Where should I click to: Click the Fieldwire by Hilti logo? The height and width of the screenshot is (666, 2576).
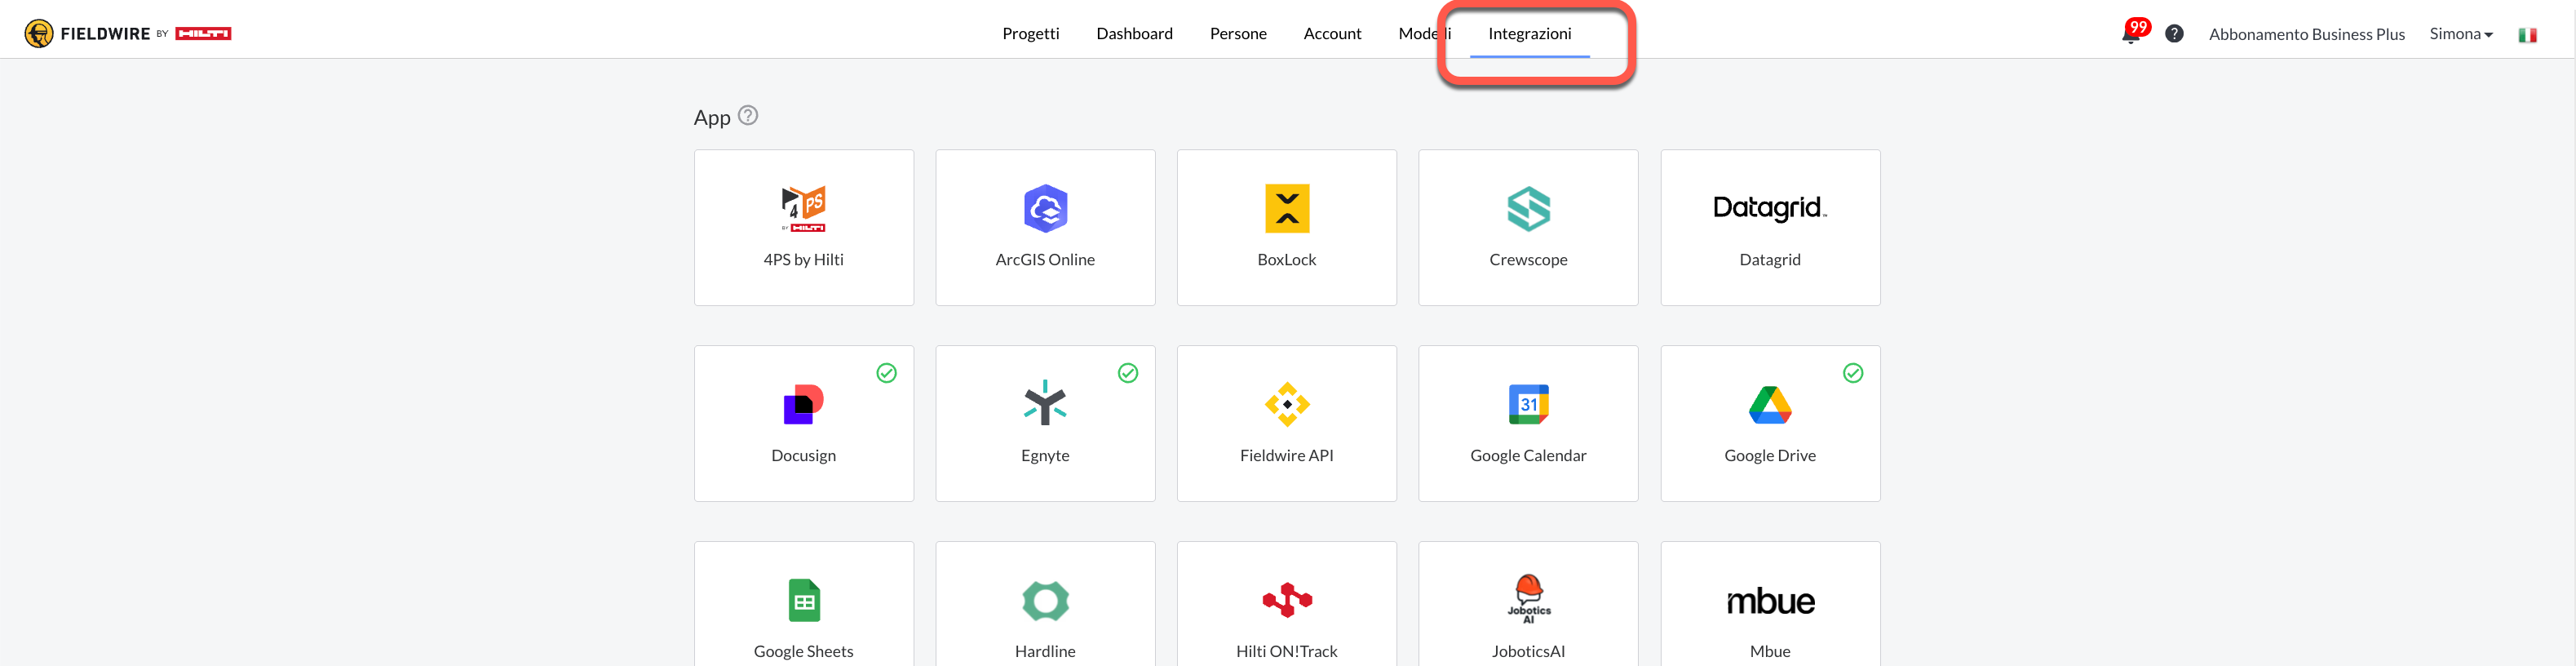pyautogui.click(x=128, y=34)
